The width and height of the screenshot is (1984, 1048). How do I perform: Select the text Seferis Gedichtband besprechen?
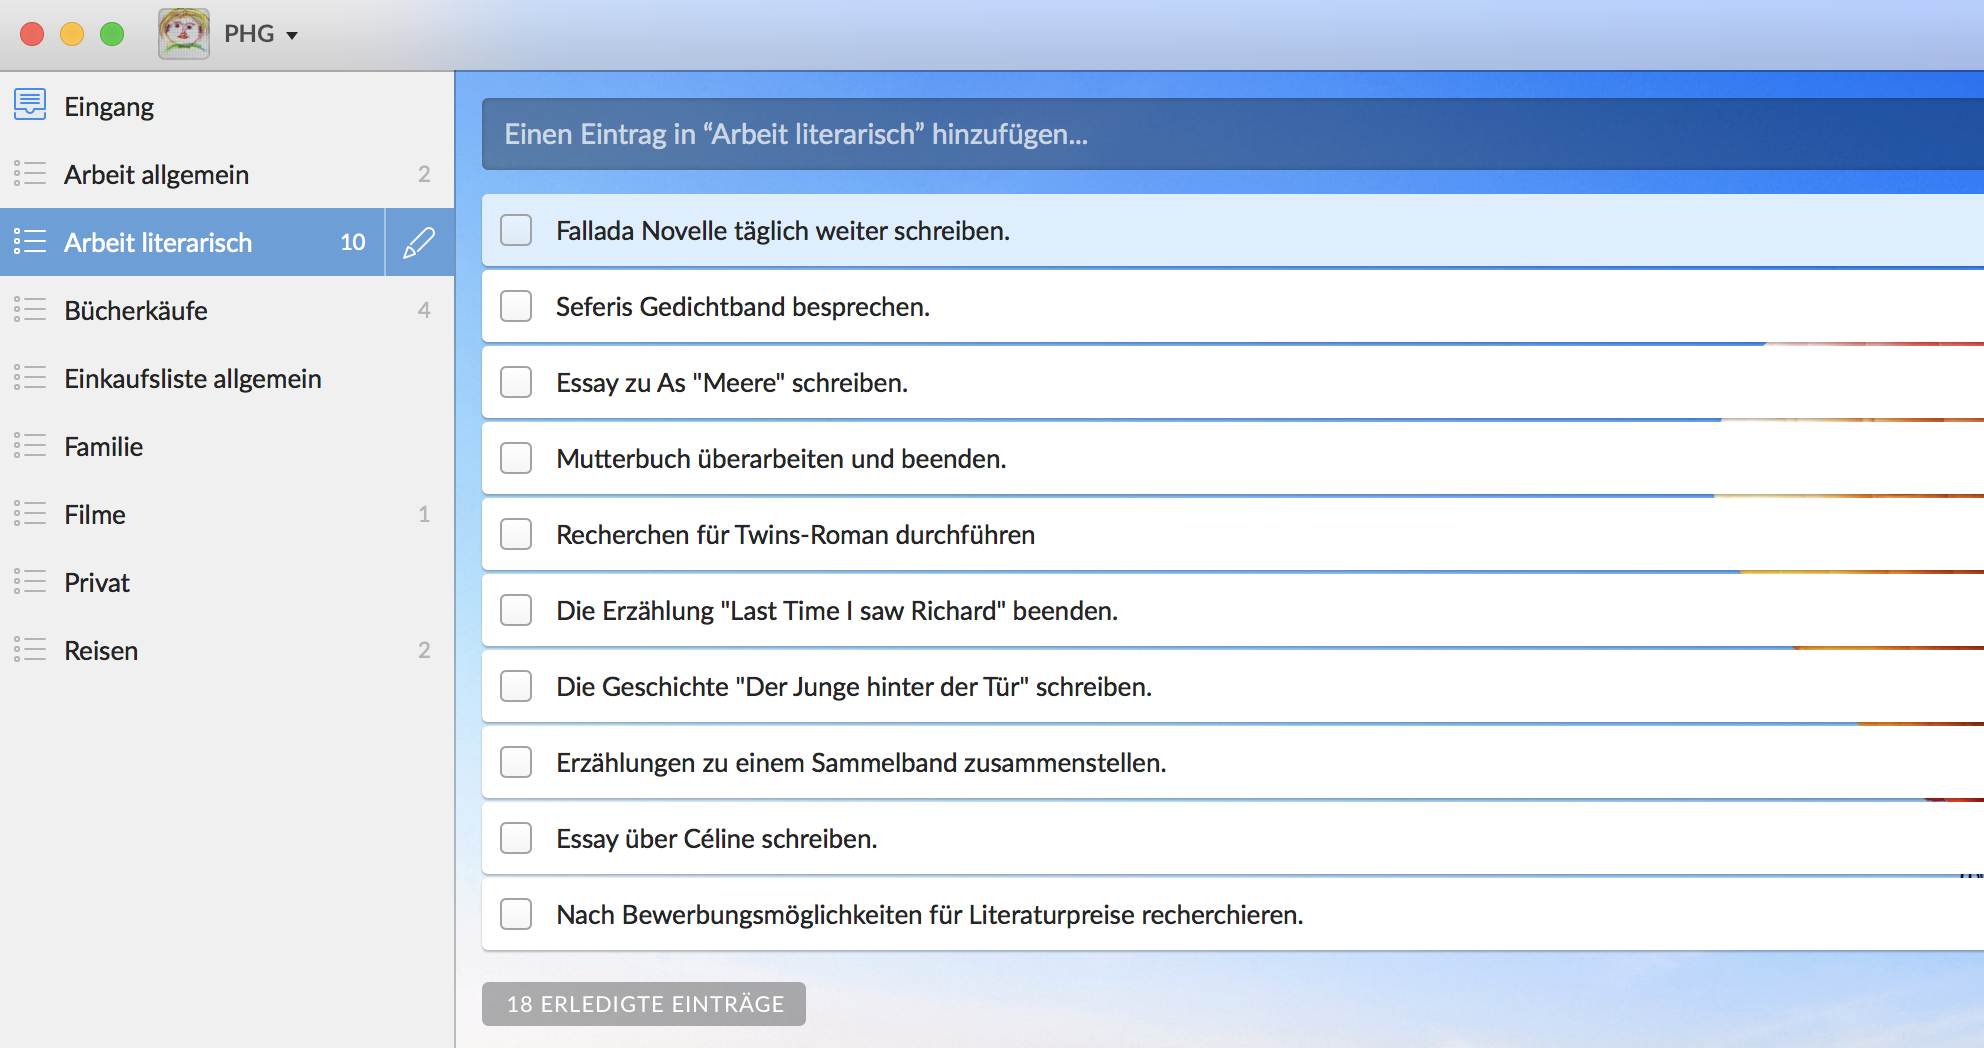(743, 307)
